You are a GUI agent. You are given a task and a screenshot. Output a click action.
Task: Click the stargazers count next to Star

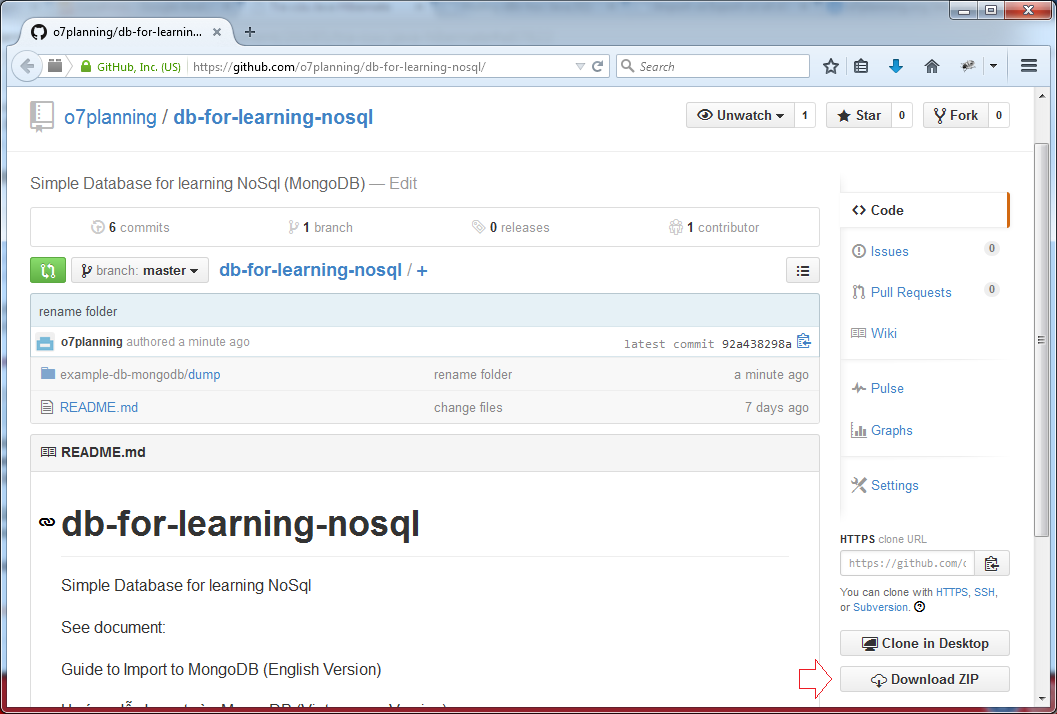(x=902, y=115)
